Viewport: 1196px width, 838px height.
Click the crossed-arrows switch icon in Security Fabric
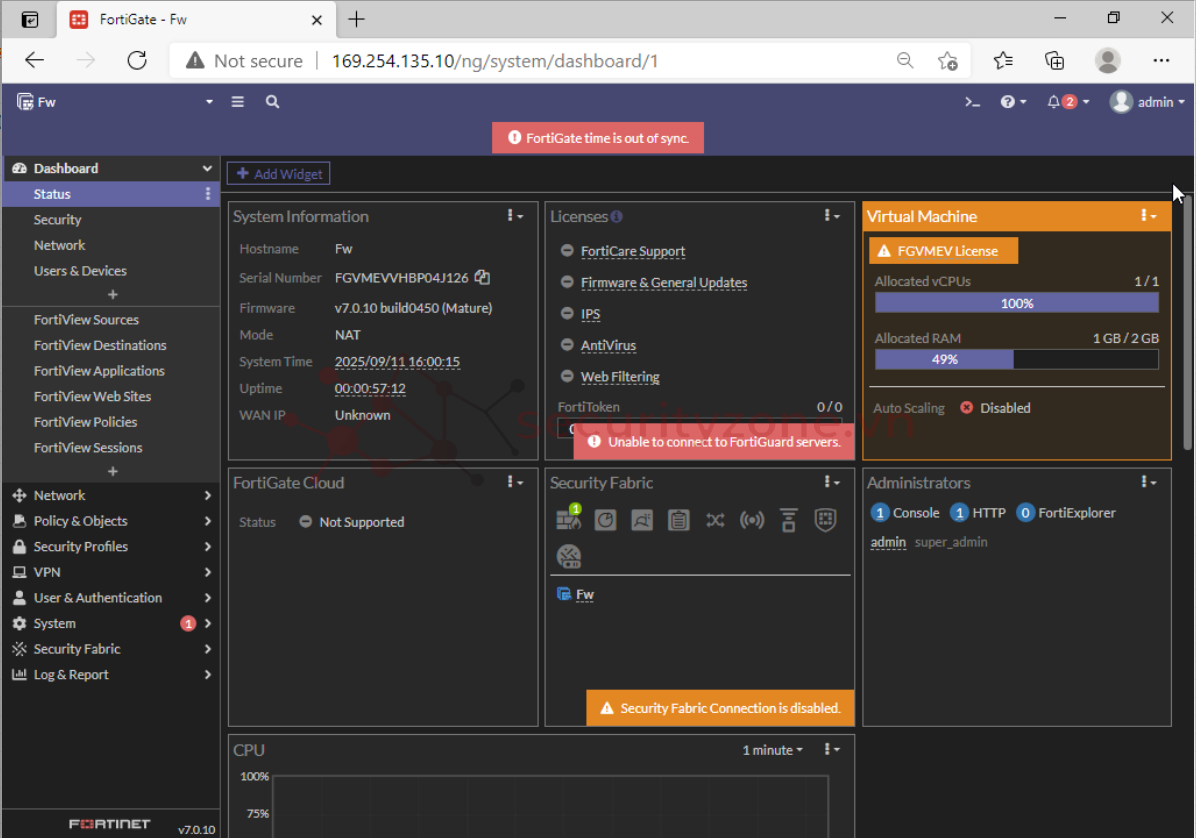pos(715,521)
